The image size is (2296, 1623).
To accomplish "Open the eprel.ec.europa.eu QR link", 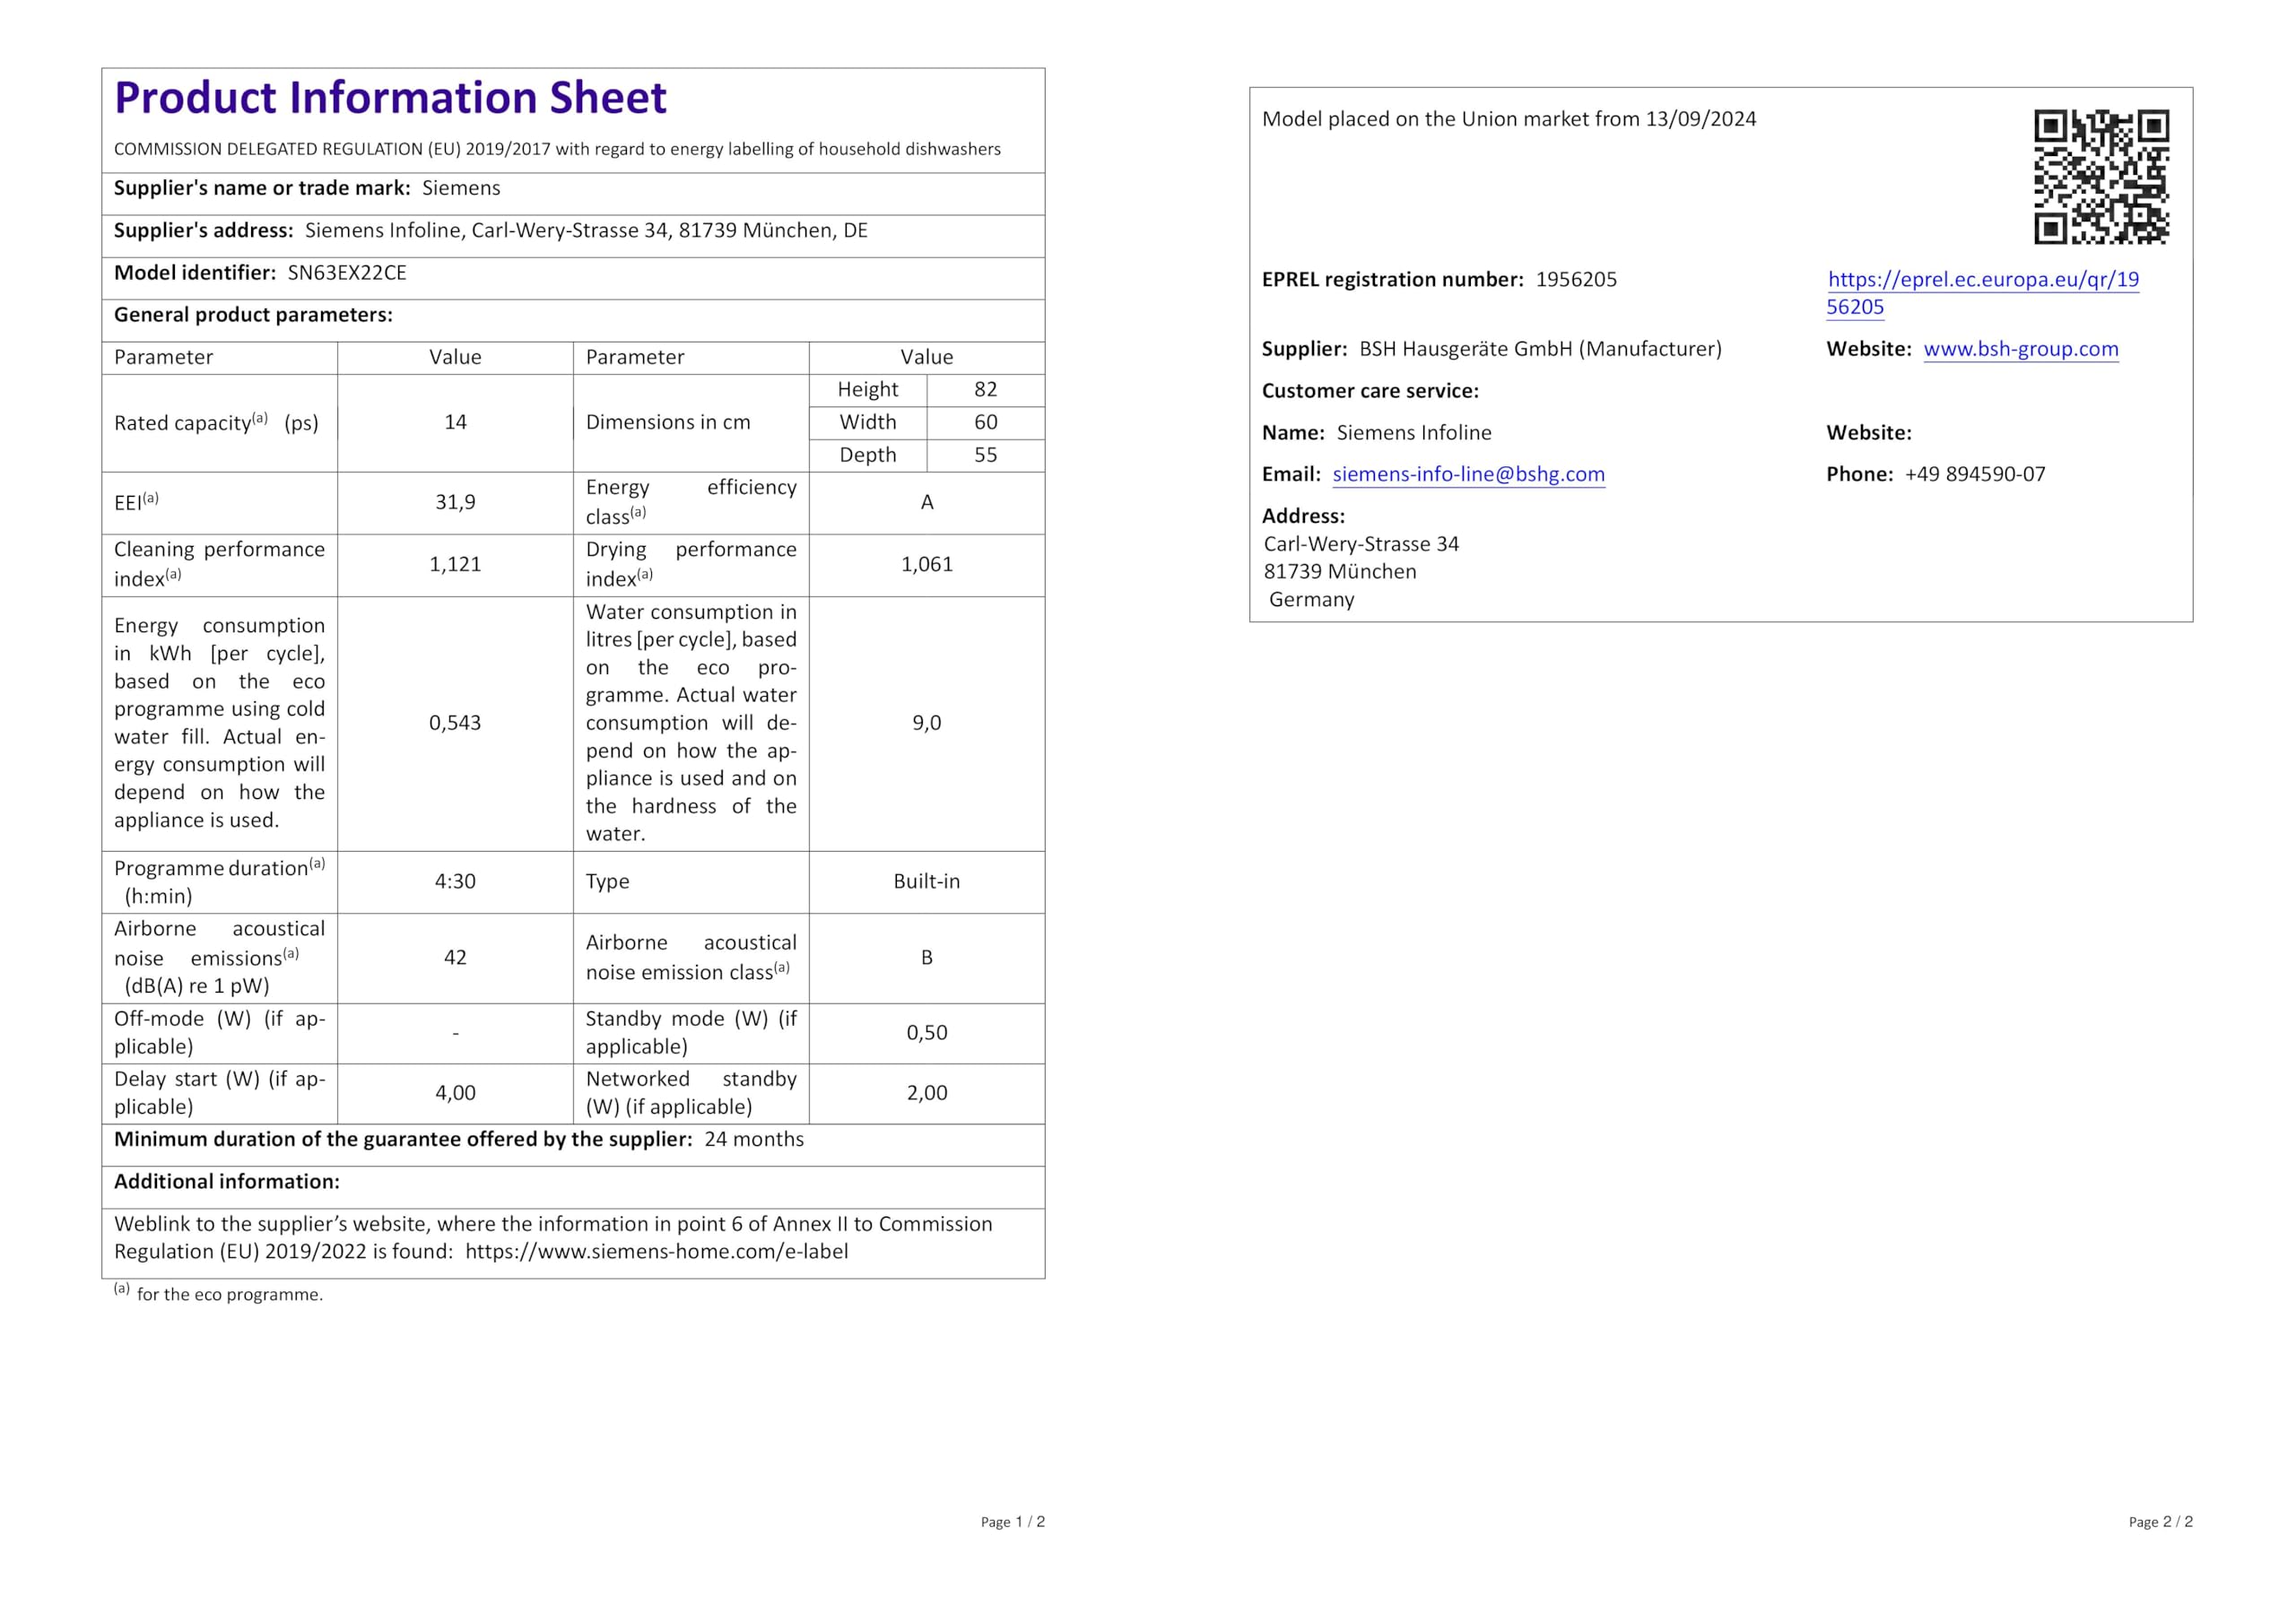I will (x=1982, y=293).
